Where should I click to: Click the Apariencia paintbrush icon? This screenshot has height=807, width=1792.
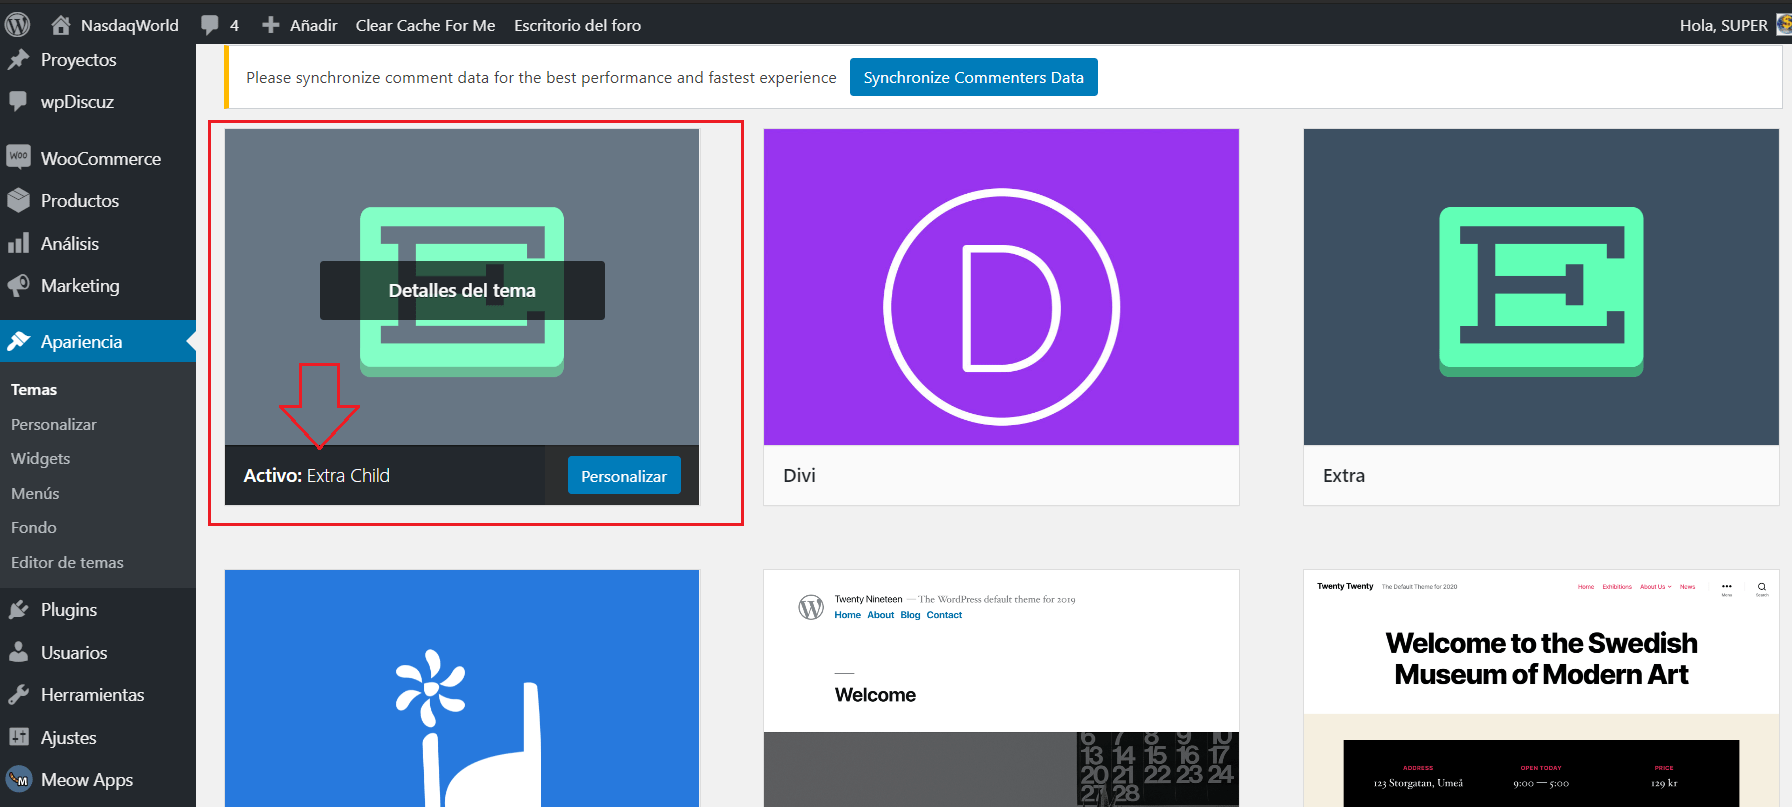pyautogui.click(x=18, y=342)
